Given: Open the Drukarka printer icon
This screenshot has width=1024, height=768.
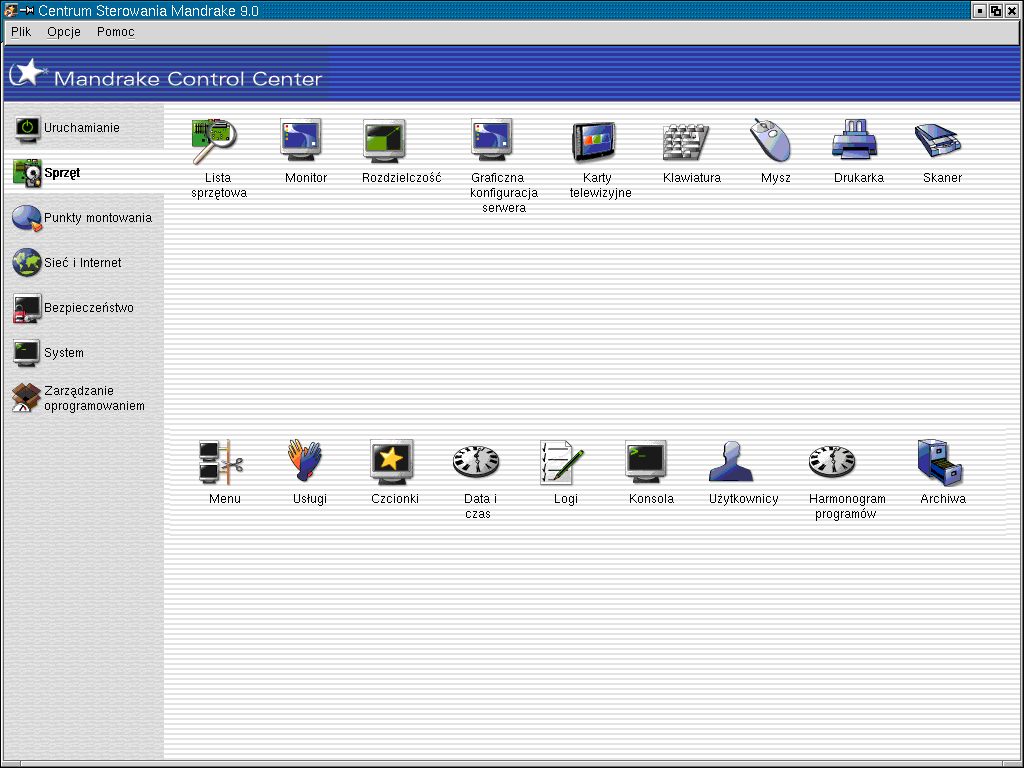Looking at the screenshot, I should pyautogui.click(x=854, y=139).
